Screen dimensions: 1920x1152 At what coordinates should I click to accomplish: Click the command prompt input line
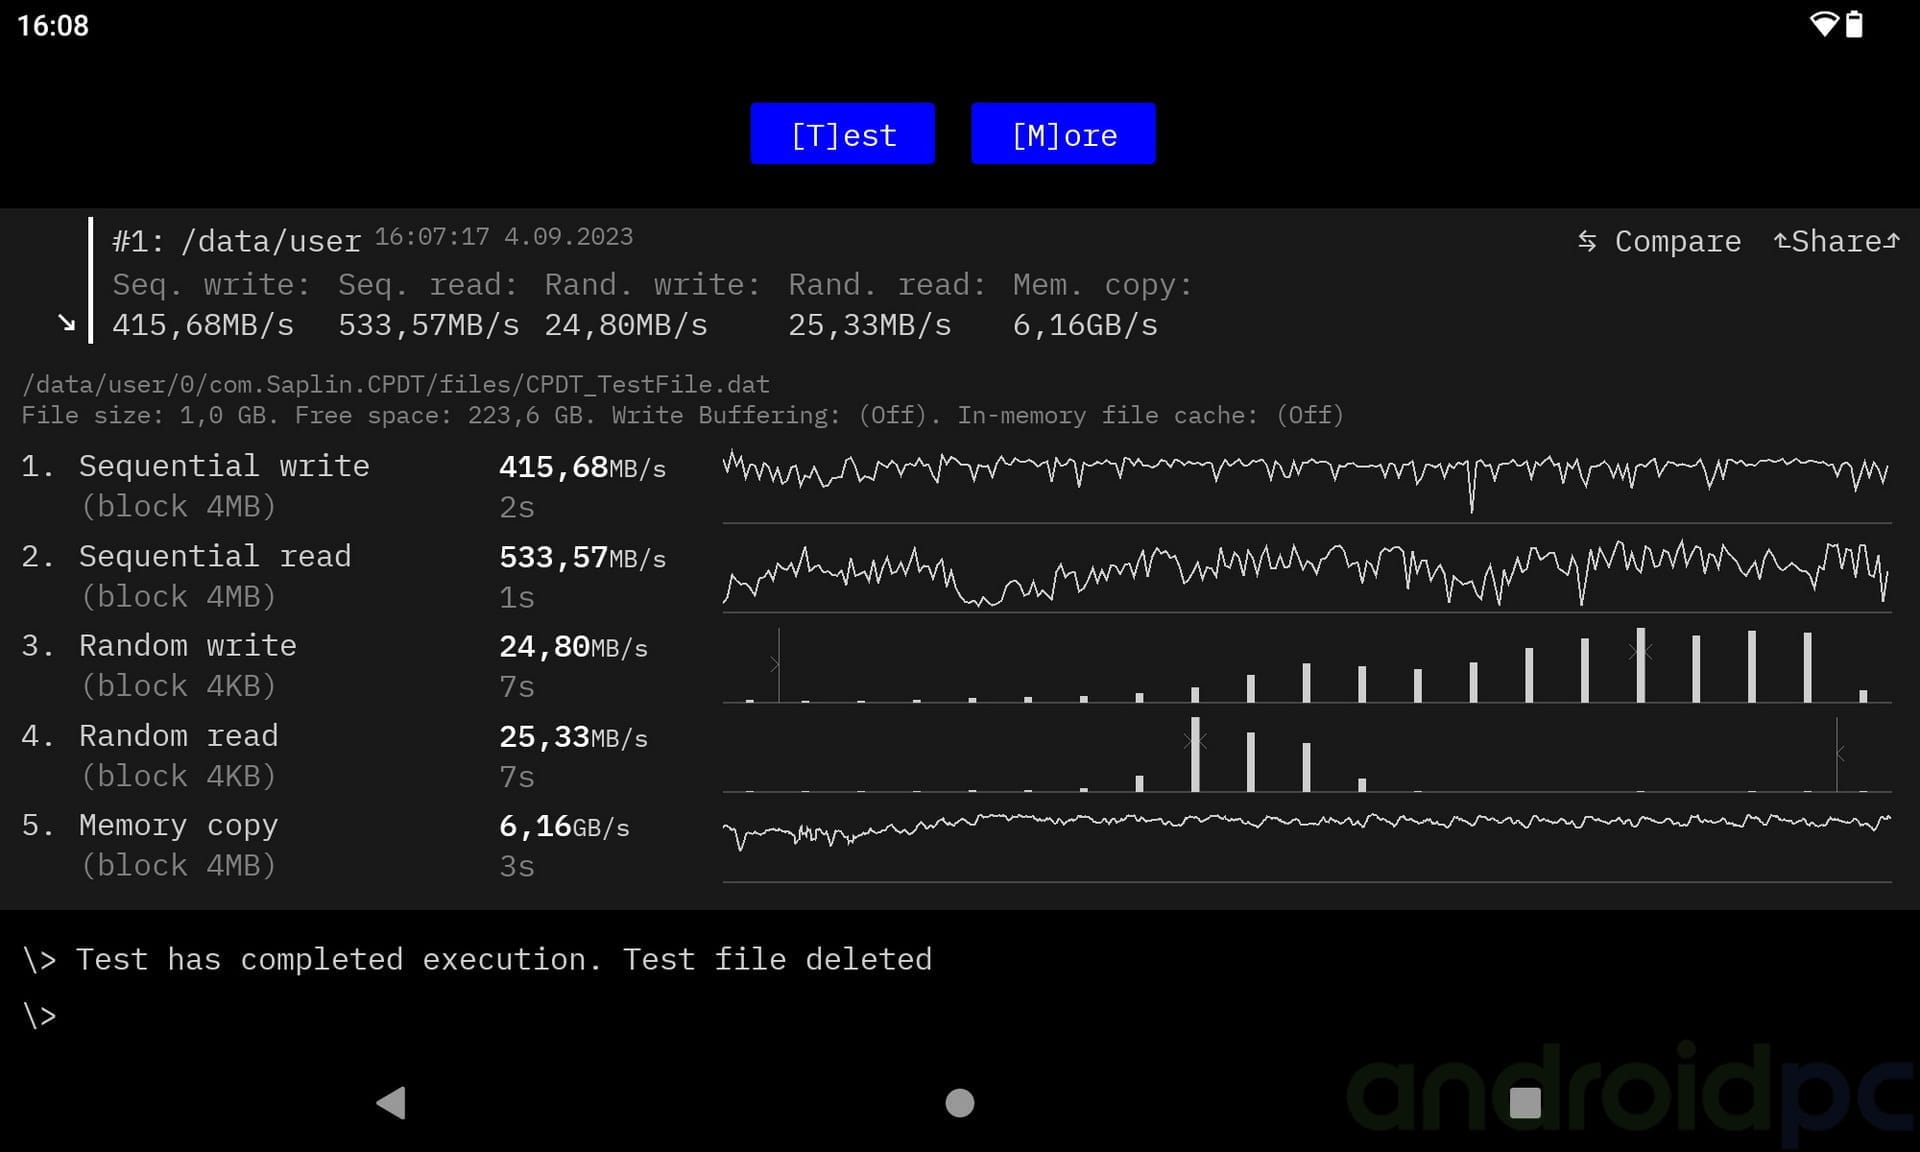click(40, 1015)
